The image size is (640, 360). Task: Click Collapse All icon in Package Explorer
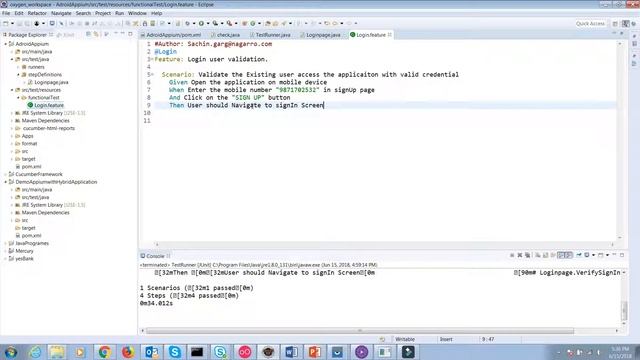pos(88,34)
